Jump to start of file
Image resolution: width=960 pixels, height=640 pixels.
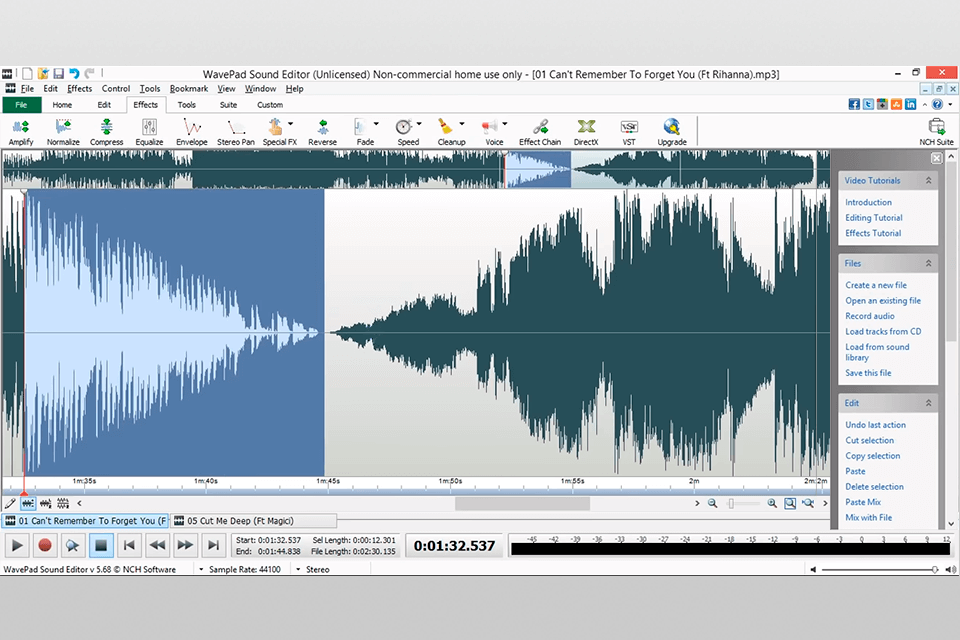click(129, 545)
